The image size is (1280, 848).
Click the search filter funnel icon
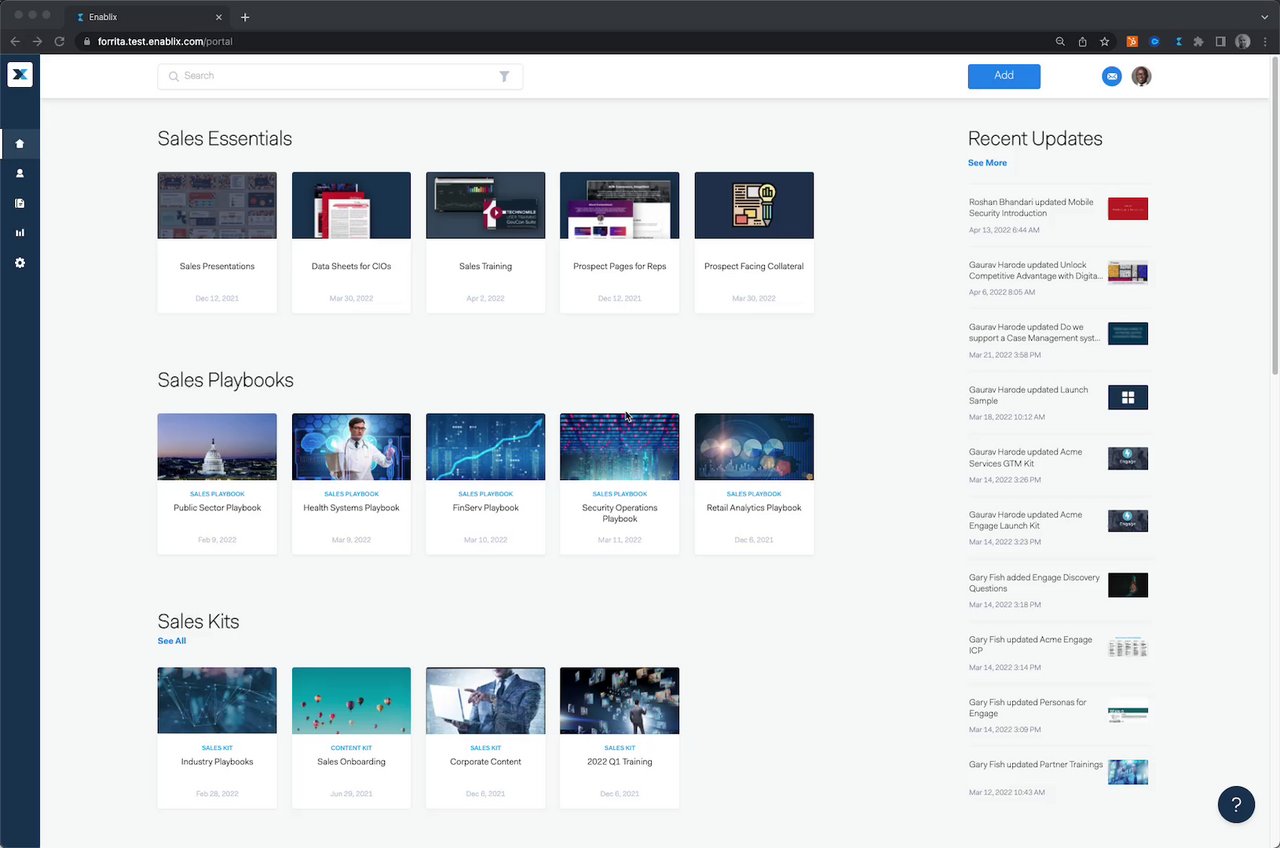(x=504, y=76)
